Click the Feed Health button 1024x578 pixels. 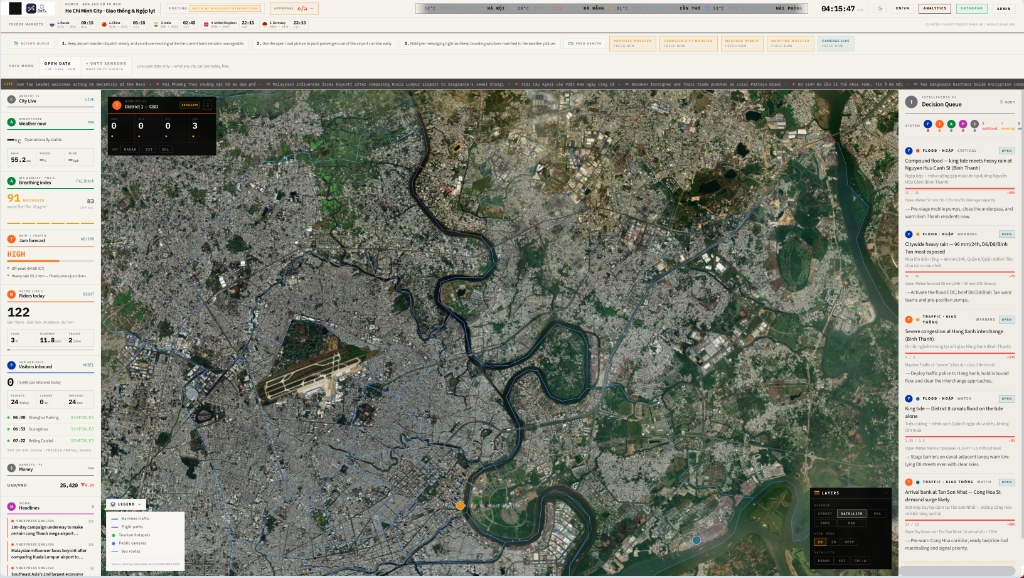coord(584,43)
